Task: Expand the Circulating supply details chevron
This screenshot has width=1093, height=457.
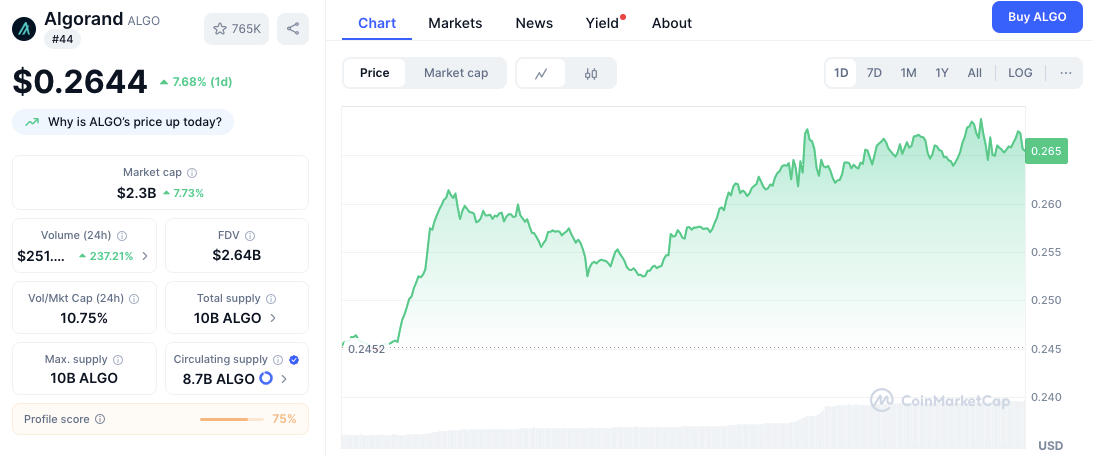Action: pos(284,379)
